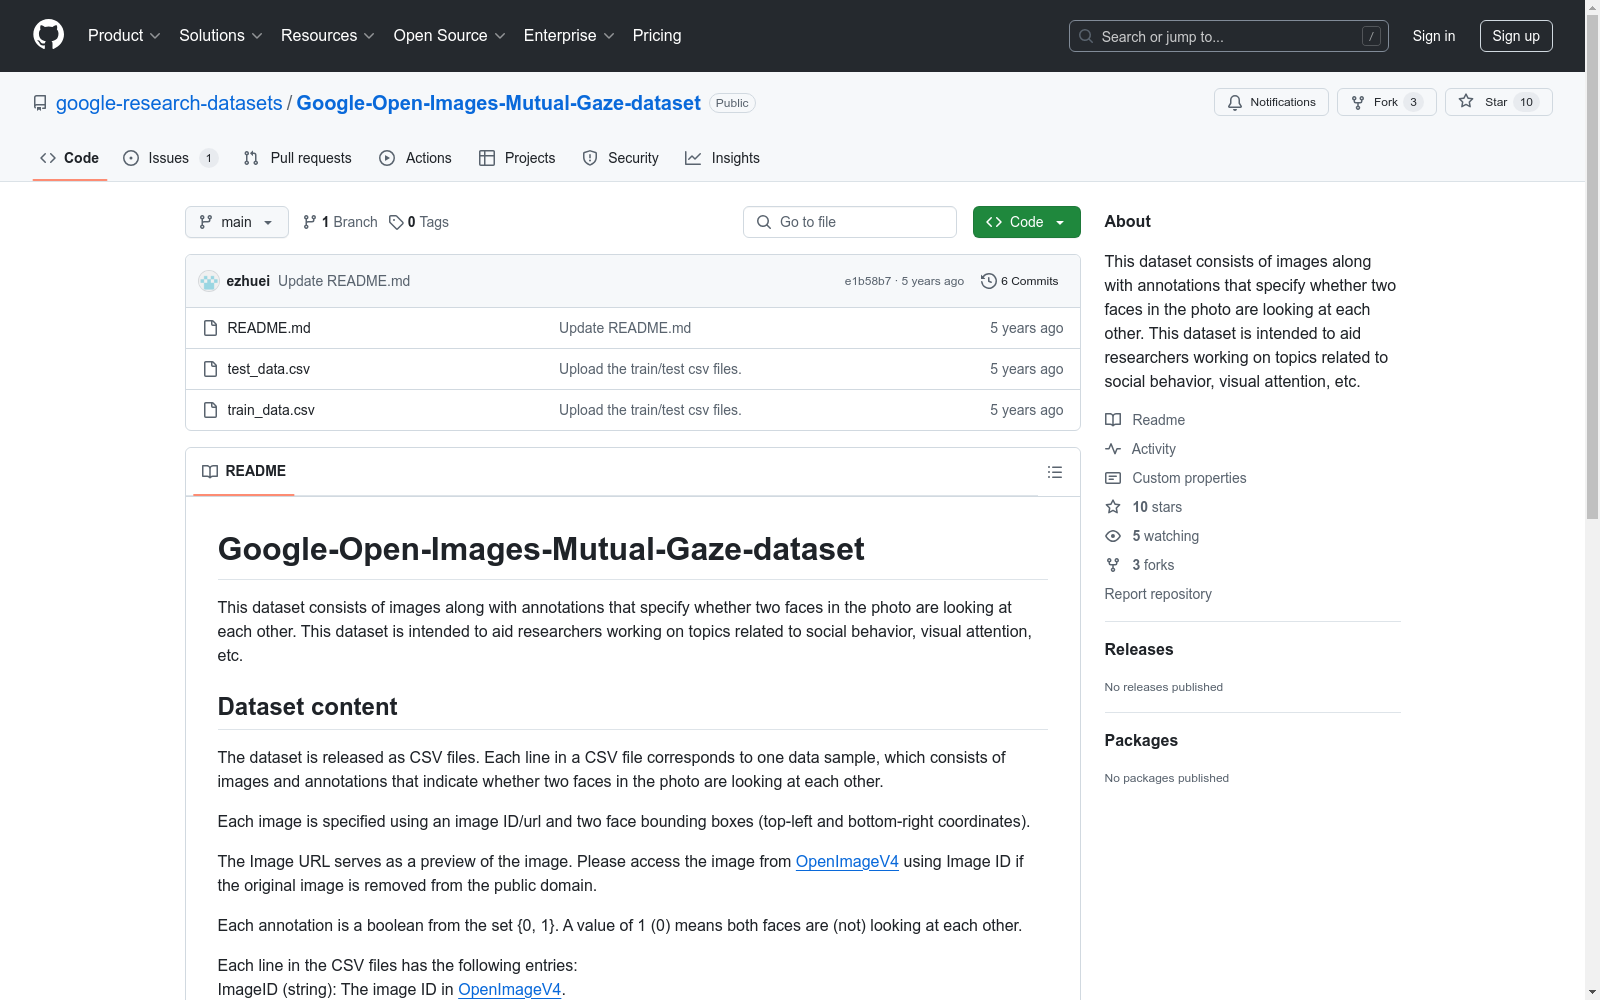Open the OpenImageV4 link in Image URL paragraph

point(847,861)
